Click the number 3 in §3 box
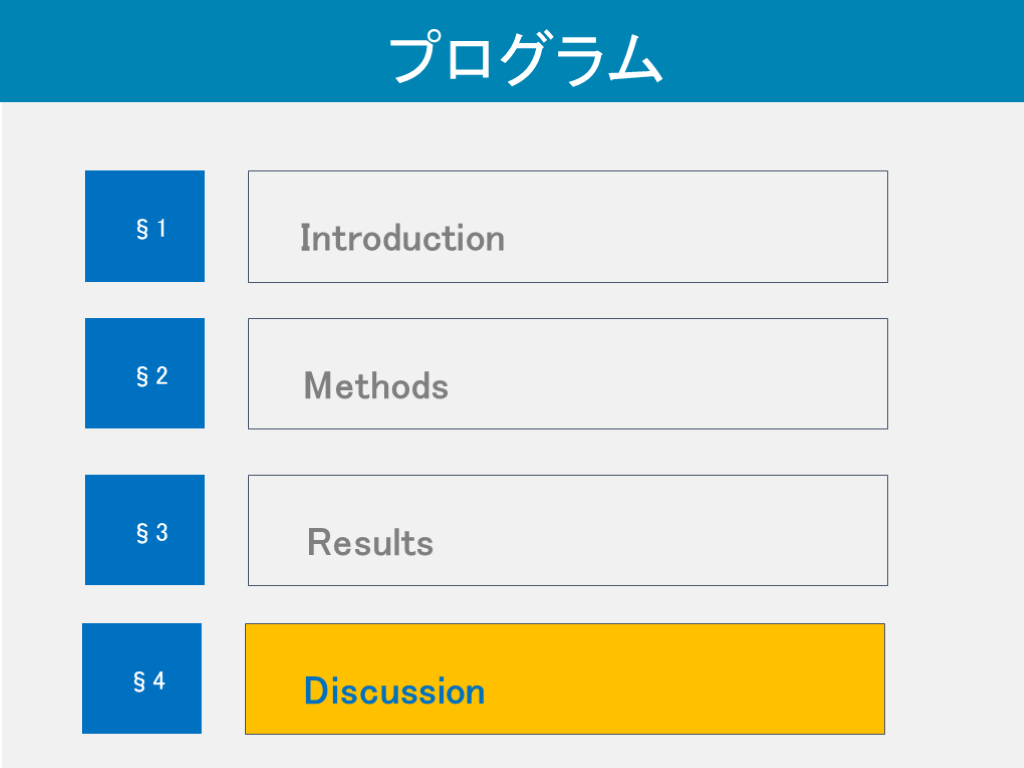 click(162, 533)
